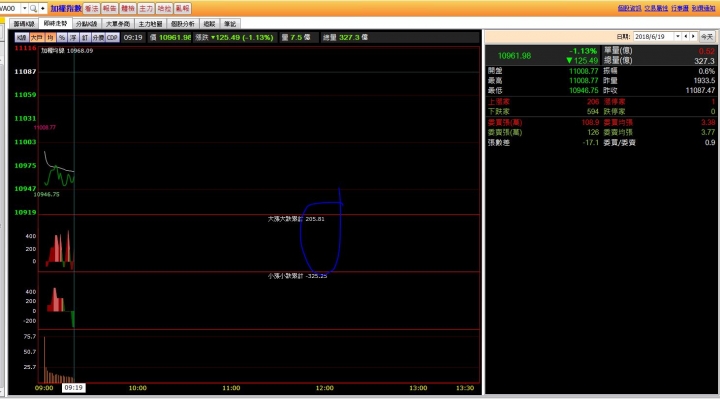Toggle the 均 average line button
This screenshot has width=720, height=399.
click(x=50, y=38)
